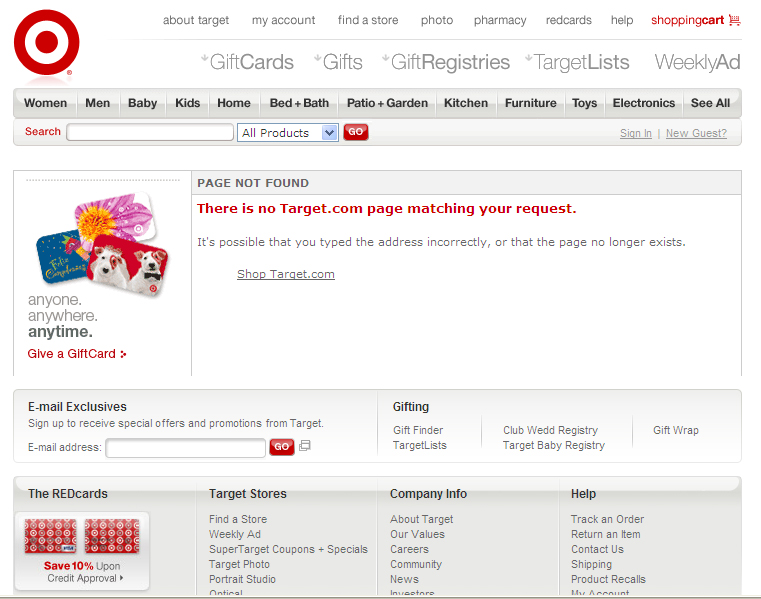Select the Electronics category tab
Image resolution: width=761 pixels, height=599 pixels.
coord(643,103)
